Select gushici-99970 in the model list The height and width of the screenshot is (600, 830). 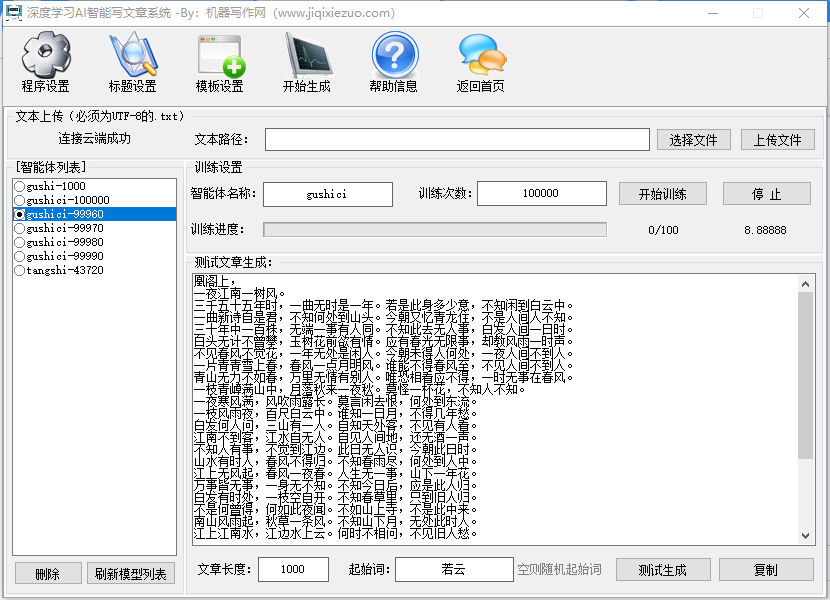pyautogui.click(x=19, y=228)
